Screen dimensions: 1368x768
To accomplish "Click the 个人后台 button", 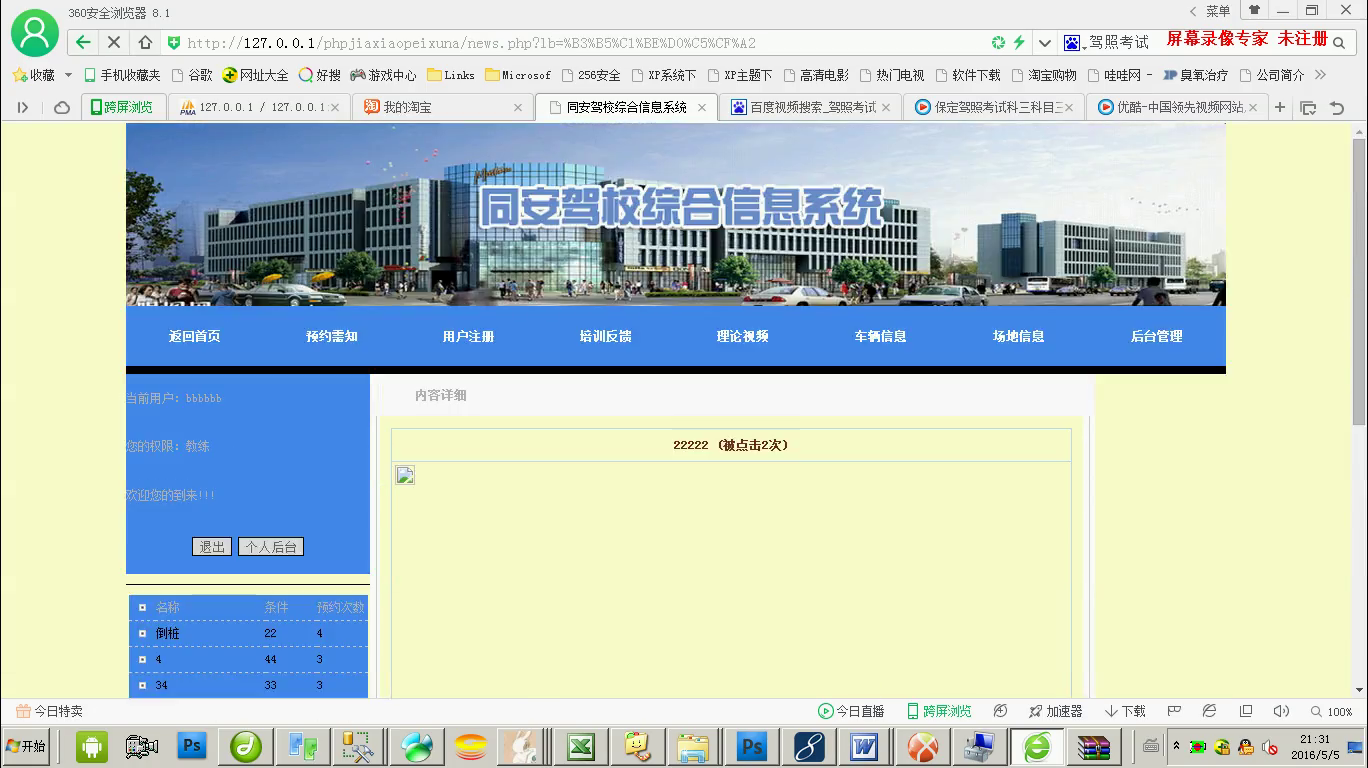I will (270, 547).
